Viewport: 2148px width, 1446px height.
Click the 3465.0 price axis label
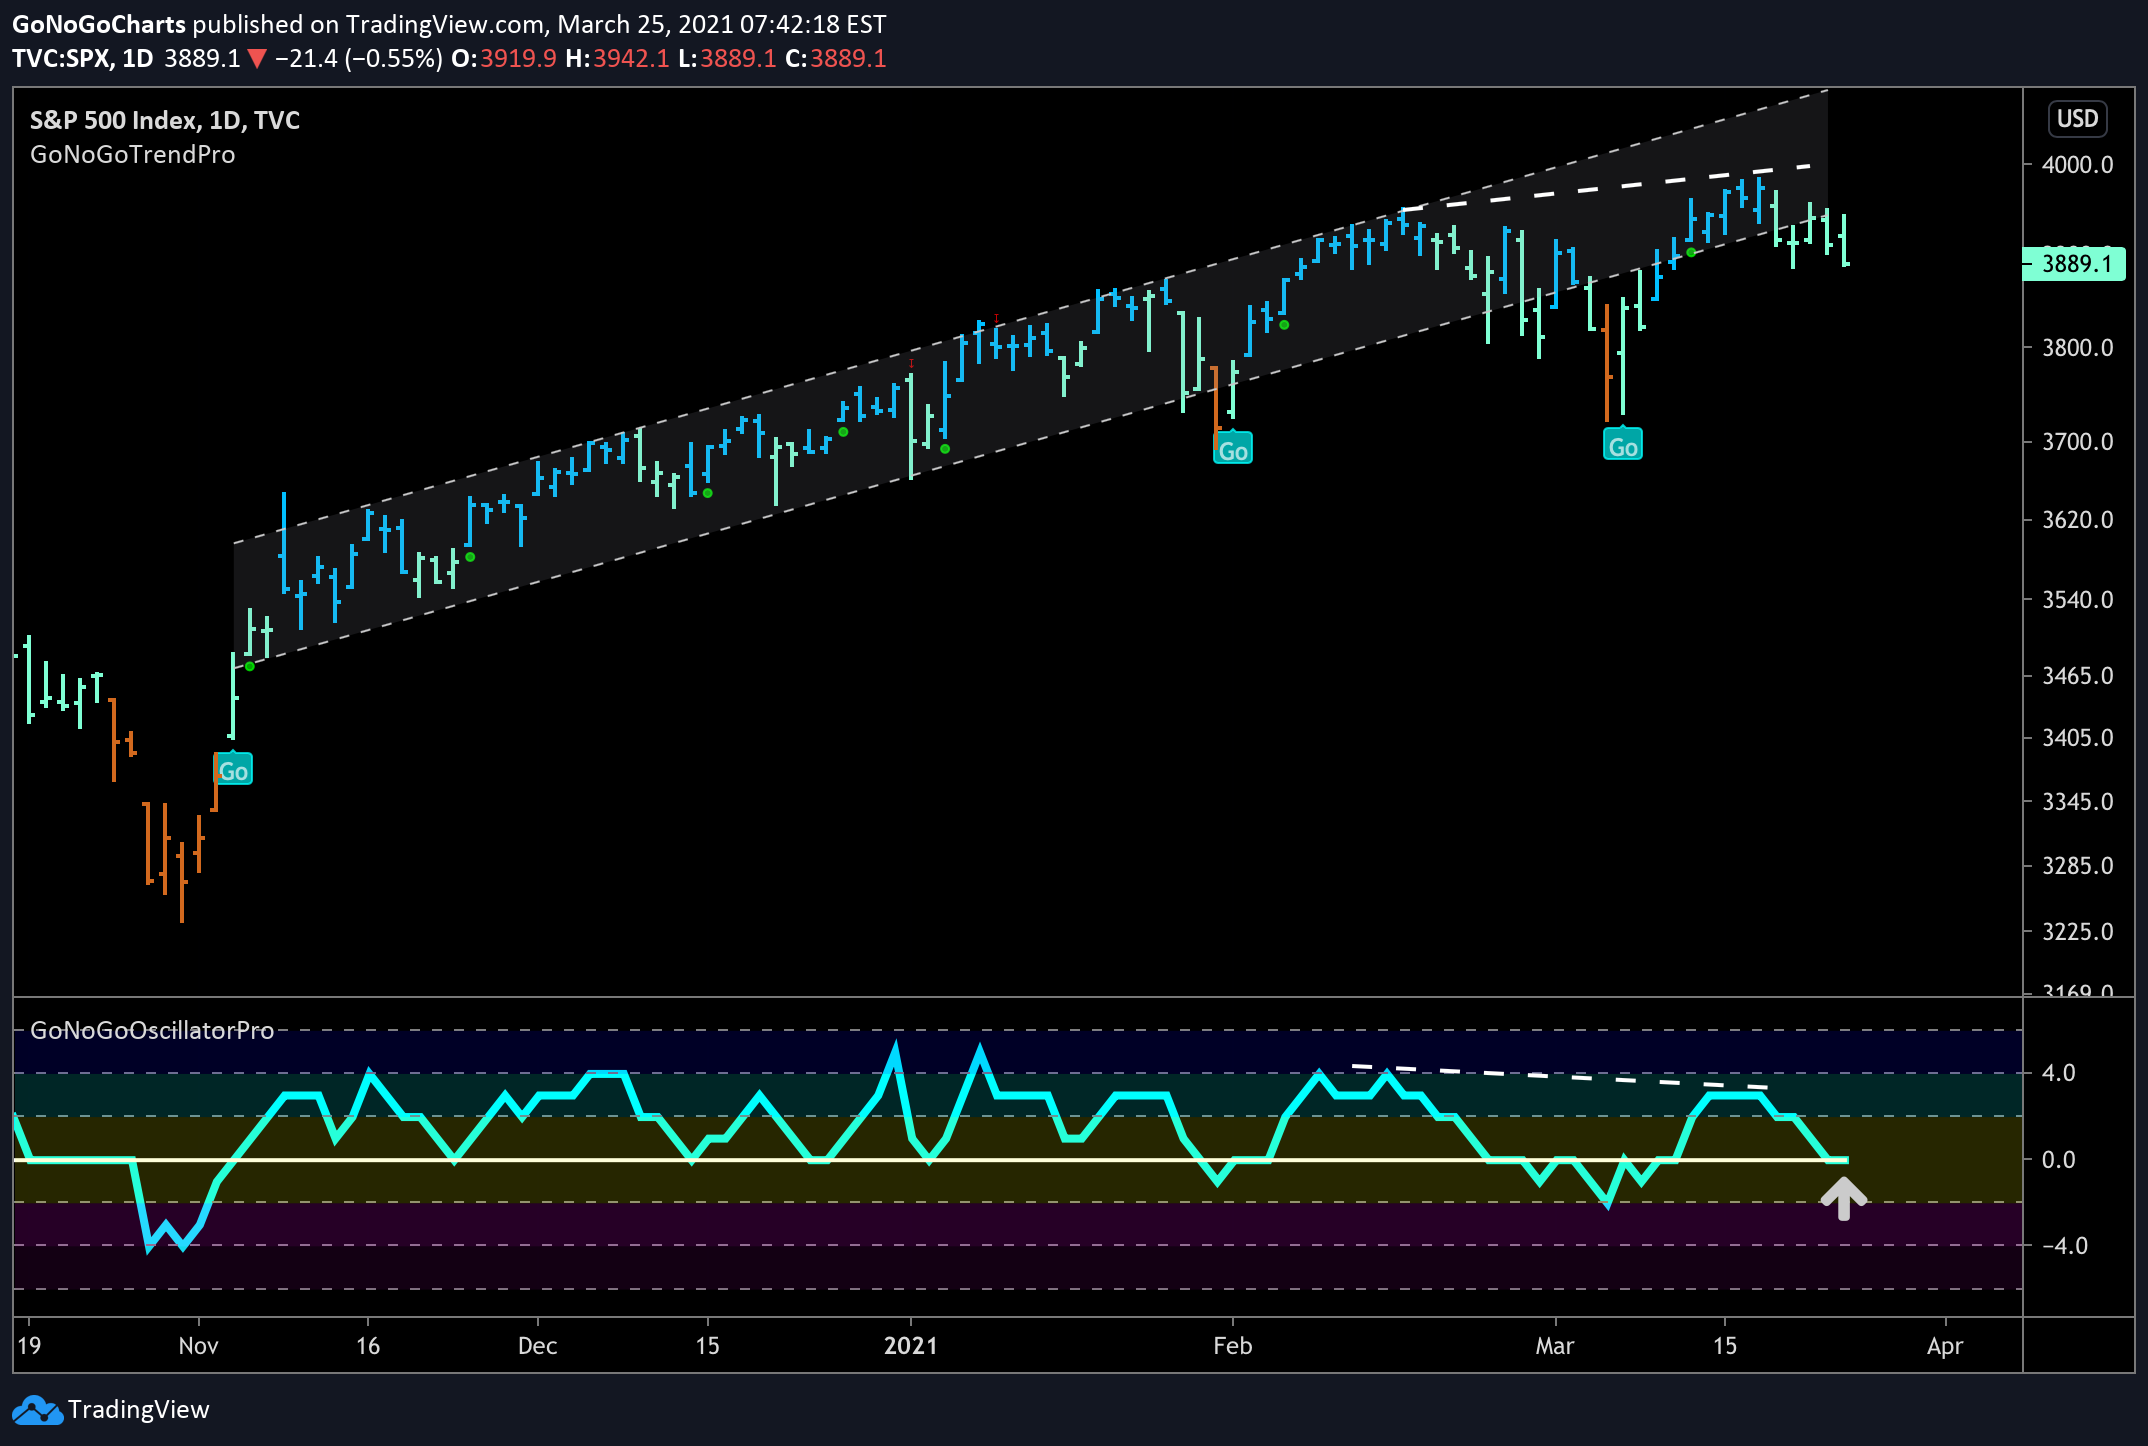(x=2078, y=676)
